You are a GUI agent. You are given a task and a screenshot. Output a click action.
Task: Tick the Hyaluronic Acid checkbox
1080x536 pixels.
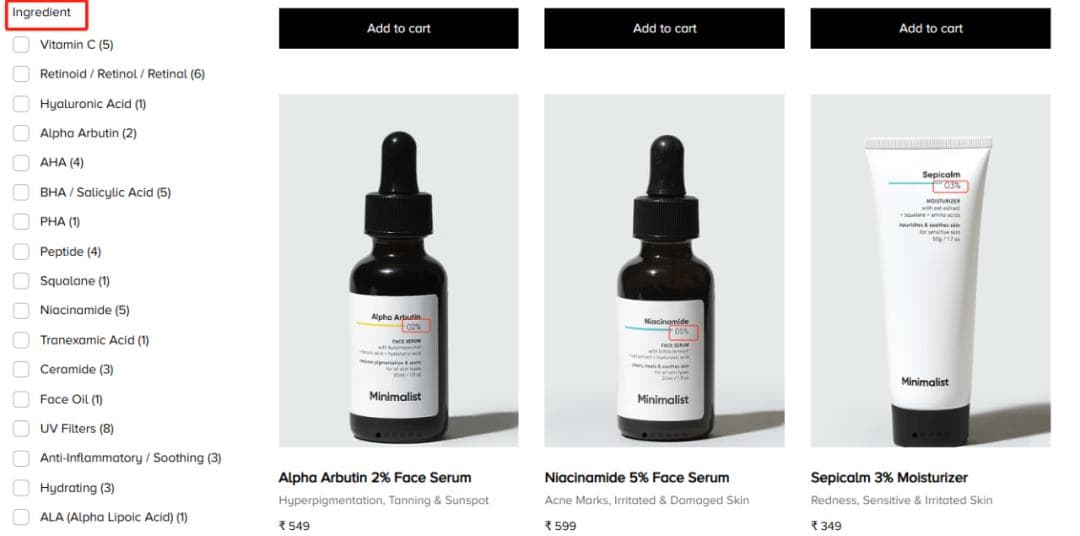click(x=21, y=104)
